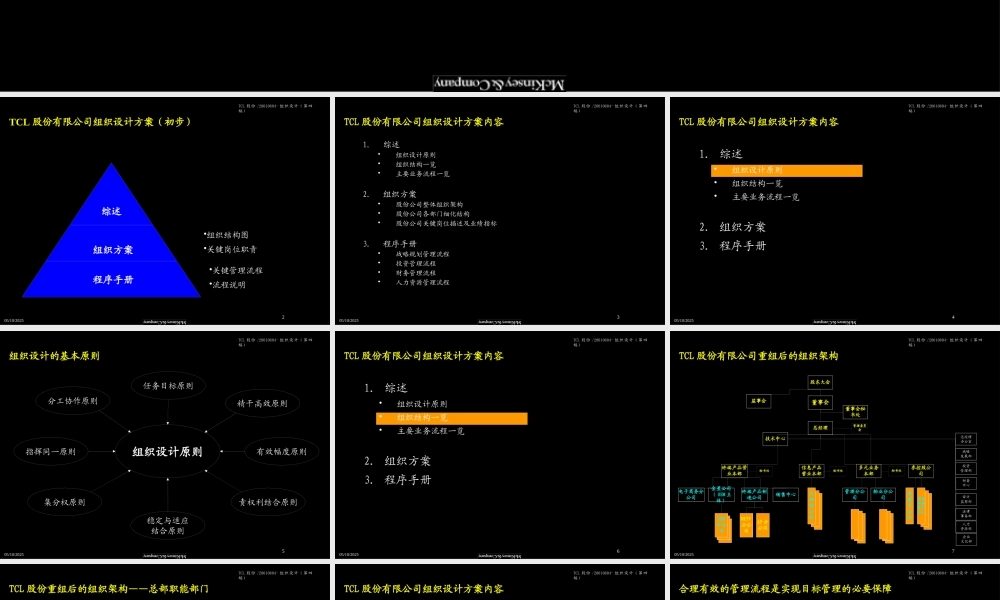Click 主要业务流程一览 below the highlighted 组织结构一览 bar
Viewport: 1000px width, 600px height.
click(x=430, y=431)
